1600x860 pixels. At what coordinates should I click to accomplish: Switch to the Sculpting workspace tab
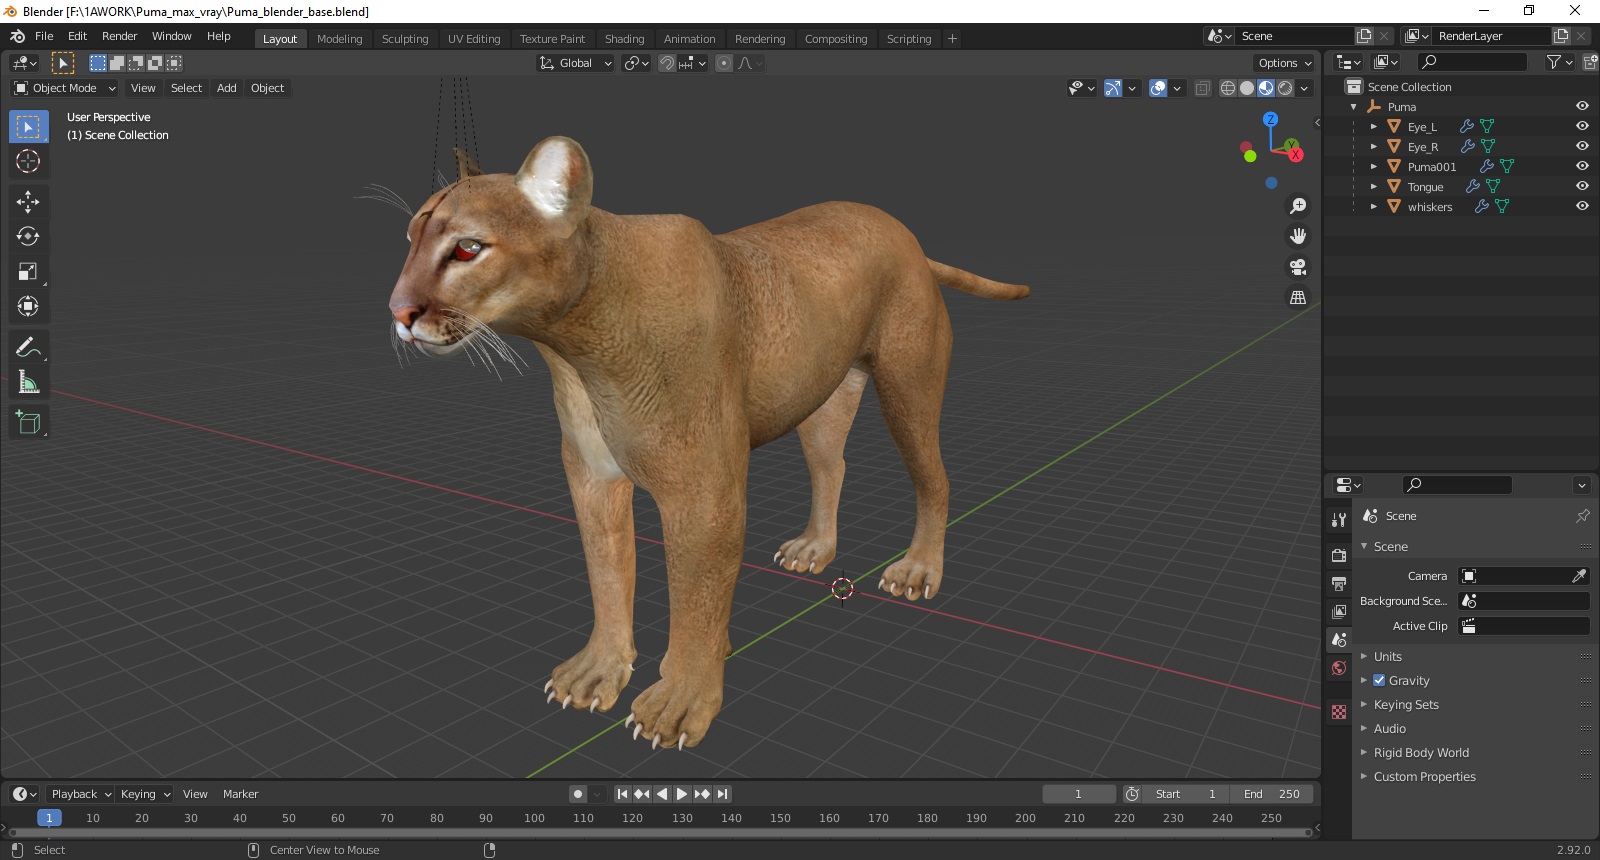[x=405, y=39]
